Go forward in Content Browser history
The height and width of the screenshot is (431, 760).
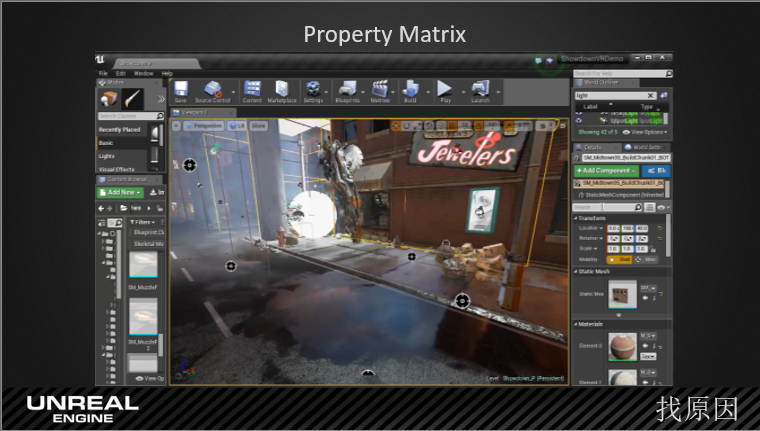[x=110, y=208]
